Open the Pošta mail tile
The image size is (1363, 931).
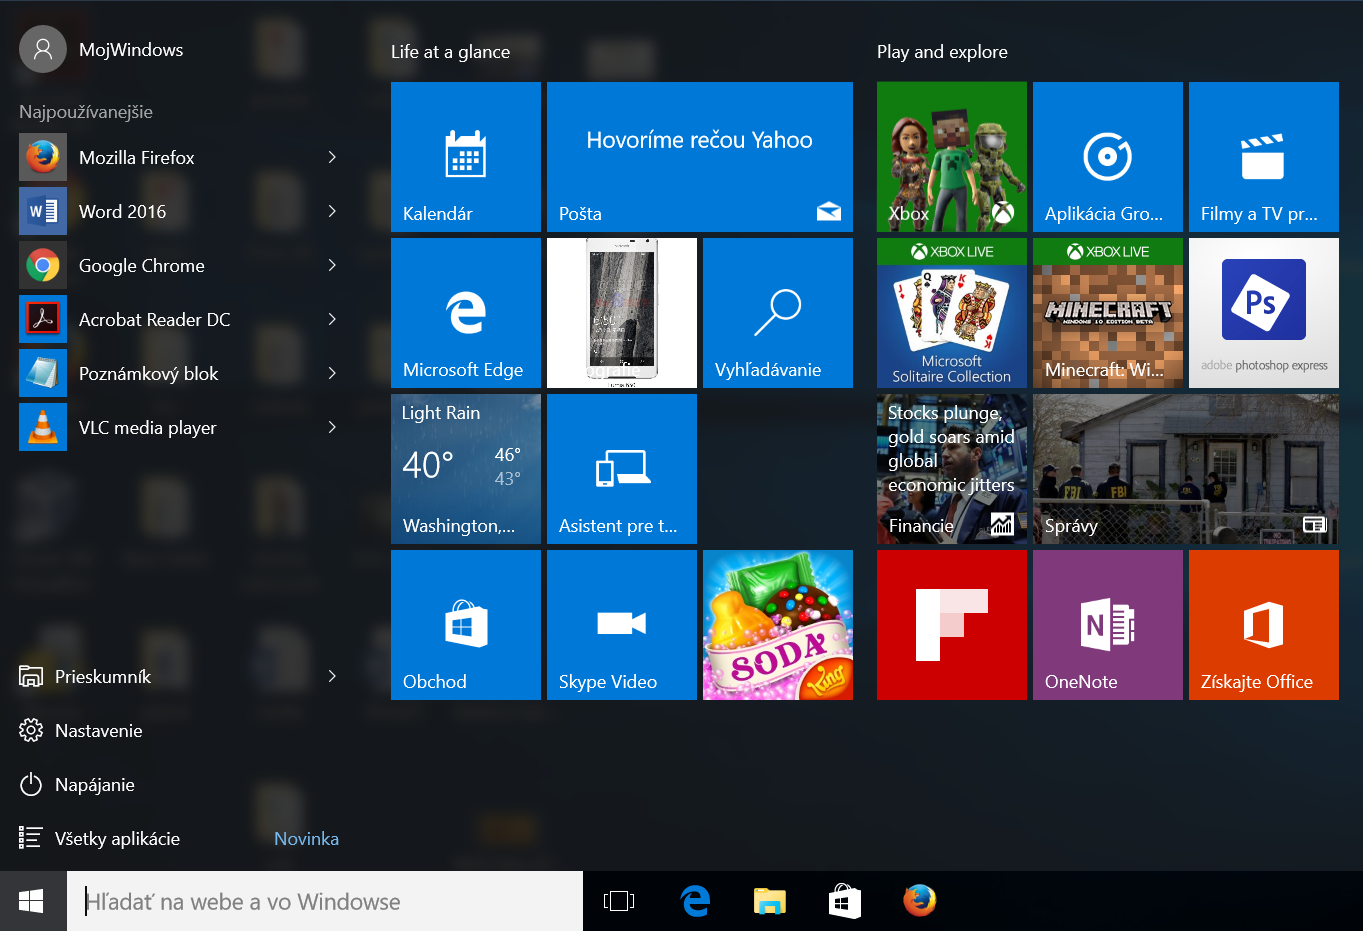[x=700, y=157]
